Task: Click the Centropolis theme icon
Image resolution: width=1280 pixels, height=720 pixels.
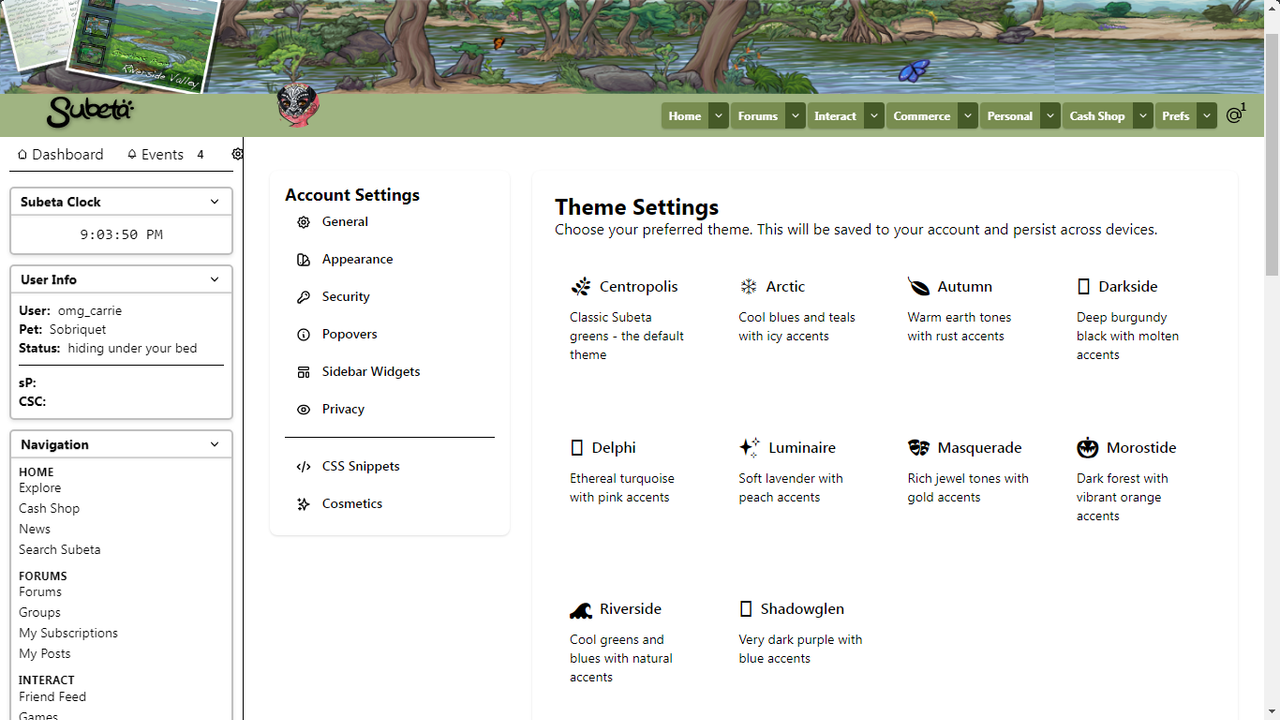Action: pyautogui.click(x=581, y=287)
